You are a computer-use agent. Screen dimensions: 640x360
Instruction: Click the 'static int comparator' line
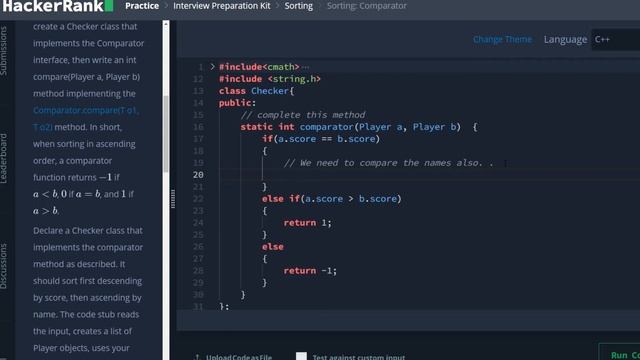coord(358,127)
